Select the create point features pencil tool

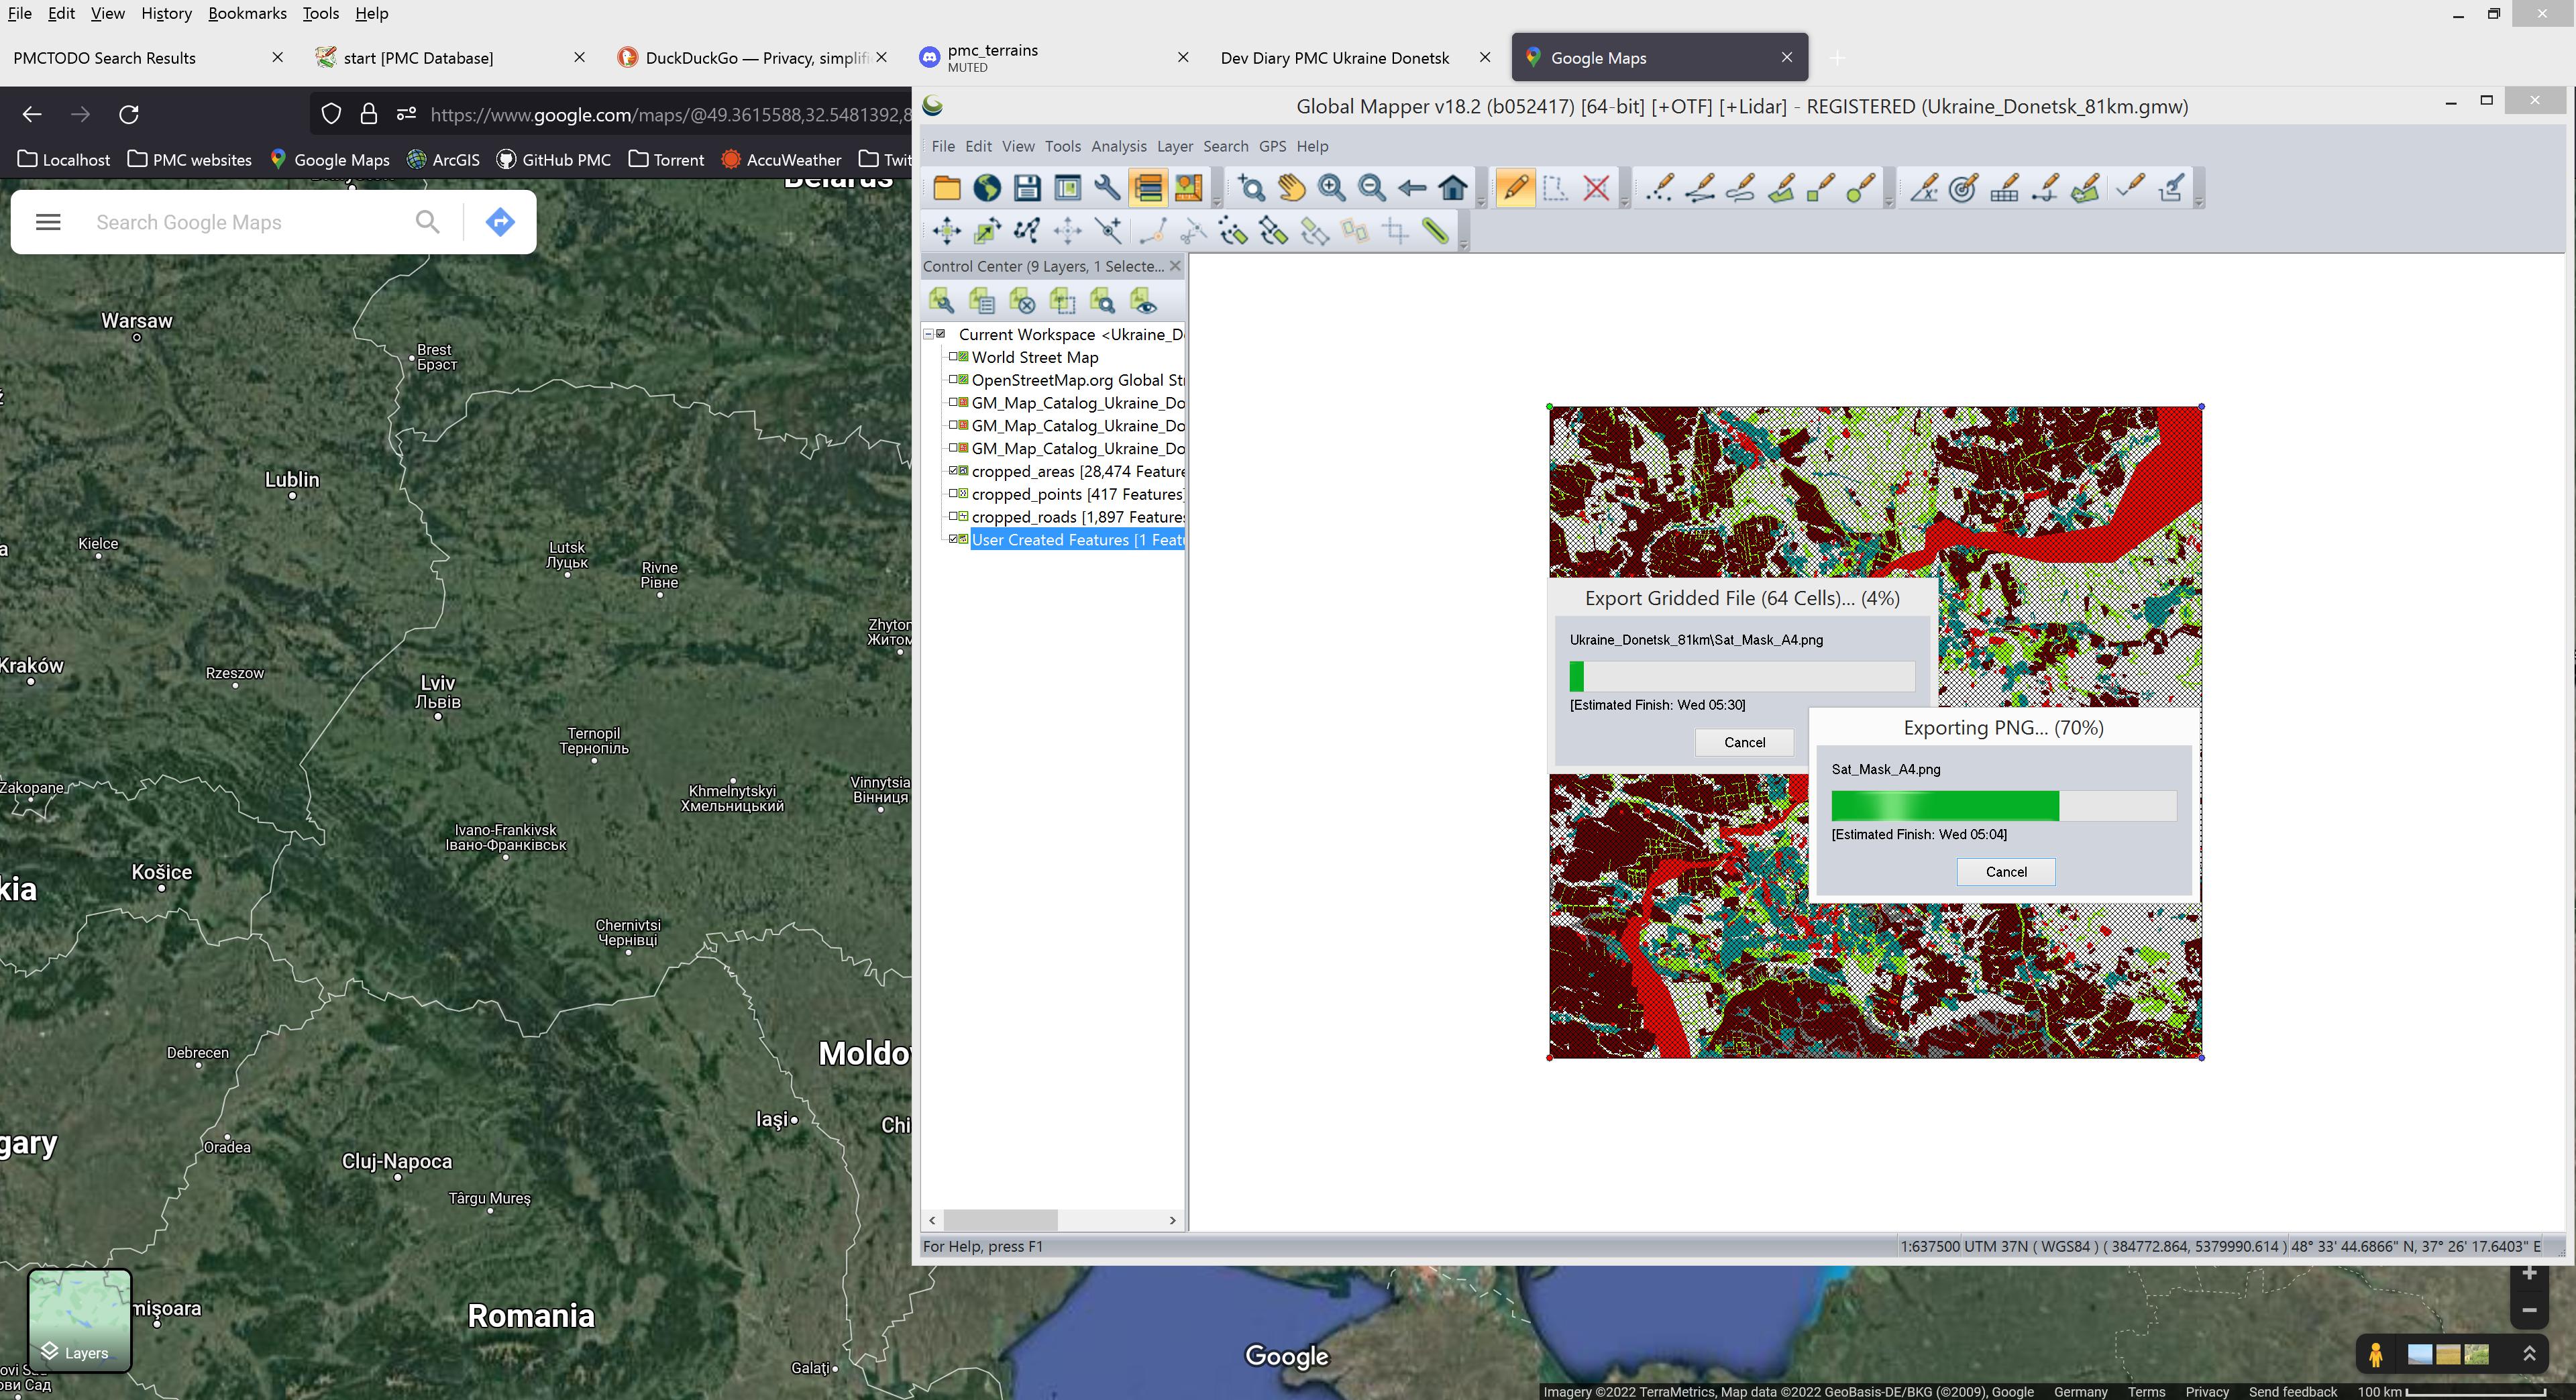tap(1660, 188)
